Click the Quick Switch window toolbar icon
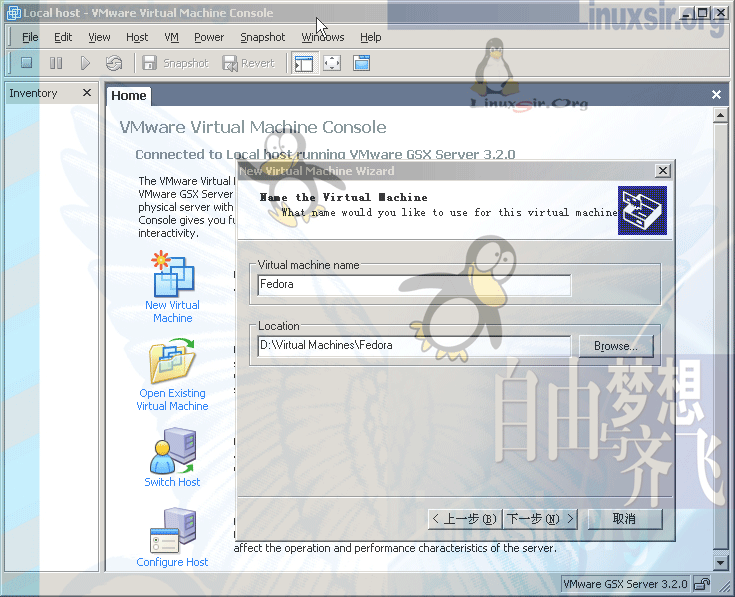This screenshot has width=735, height=597. pyautogui.click(x=361, y=63)
